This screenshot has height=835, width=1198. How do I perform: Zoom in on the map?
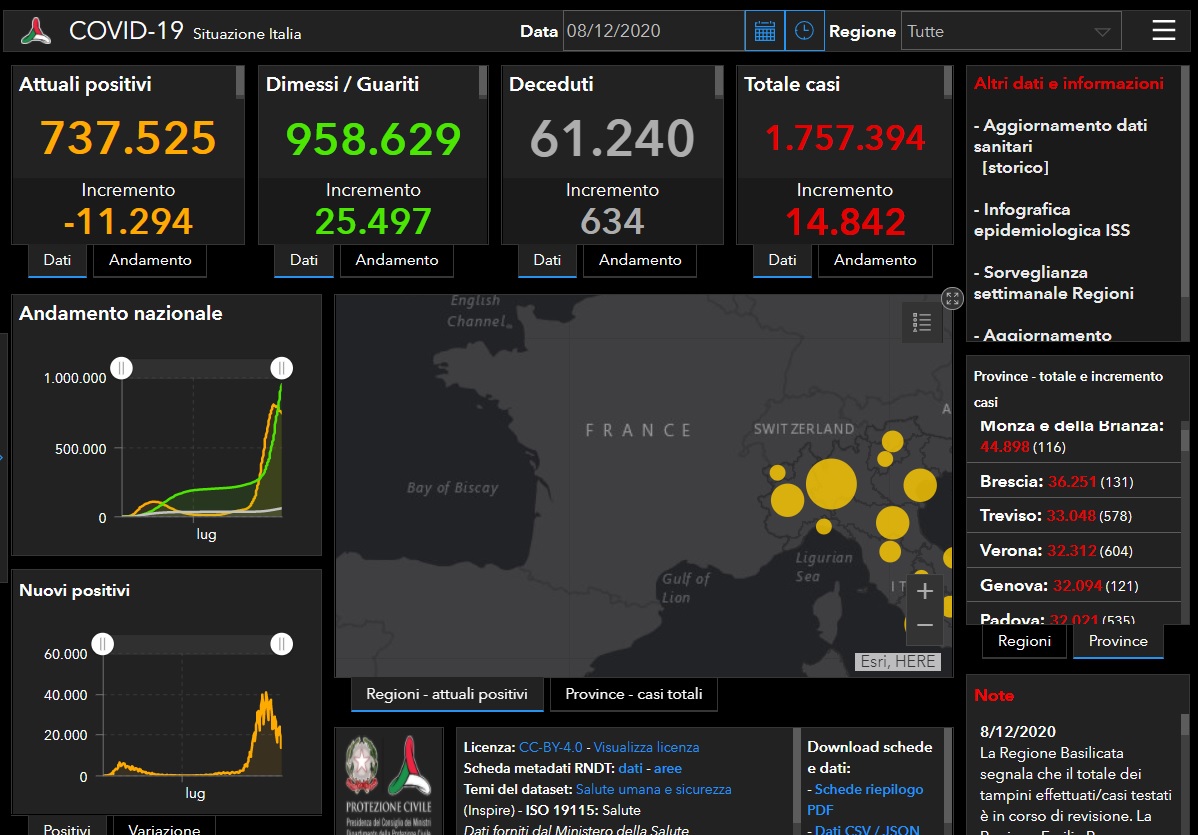click(924, 591)
